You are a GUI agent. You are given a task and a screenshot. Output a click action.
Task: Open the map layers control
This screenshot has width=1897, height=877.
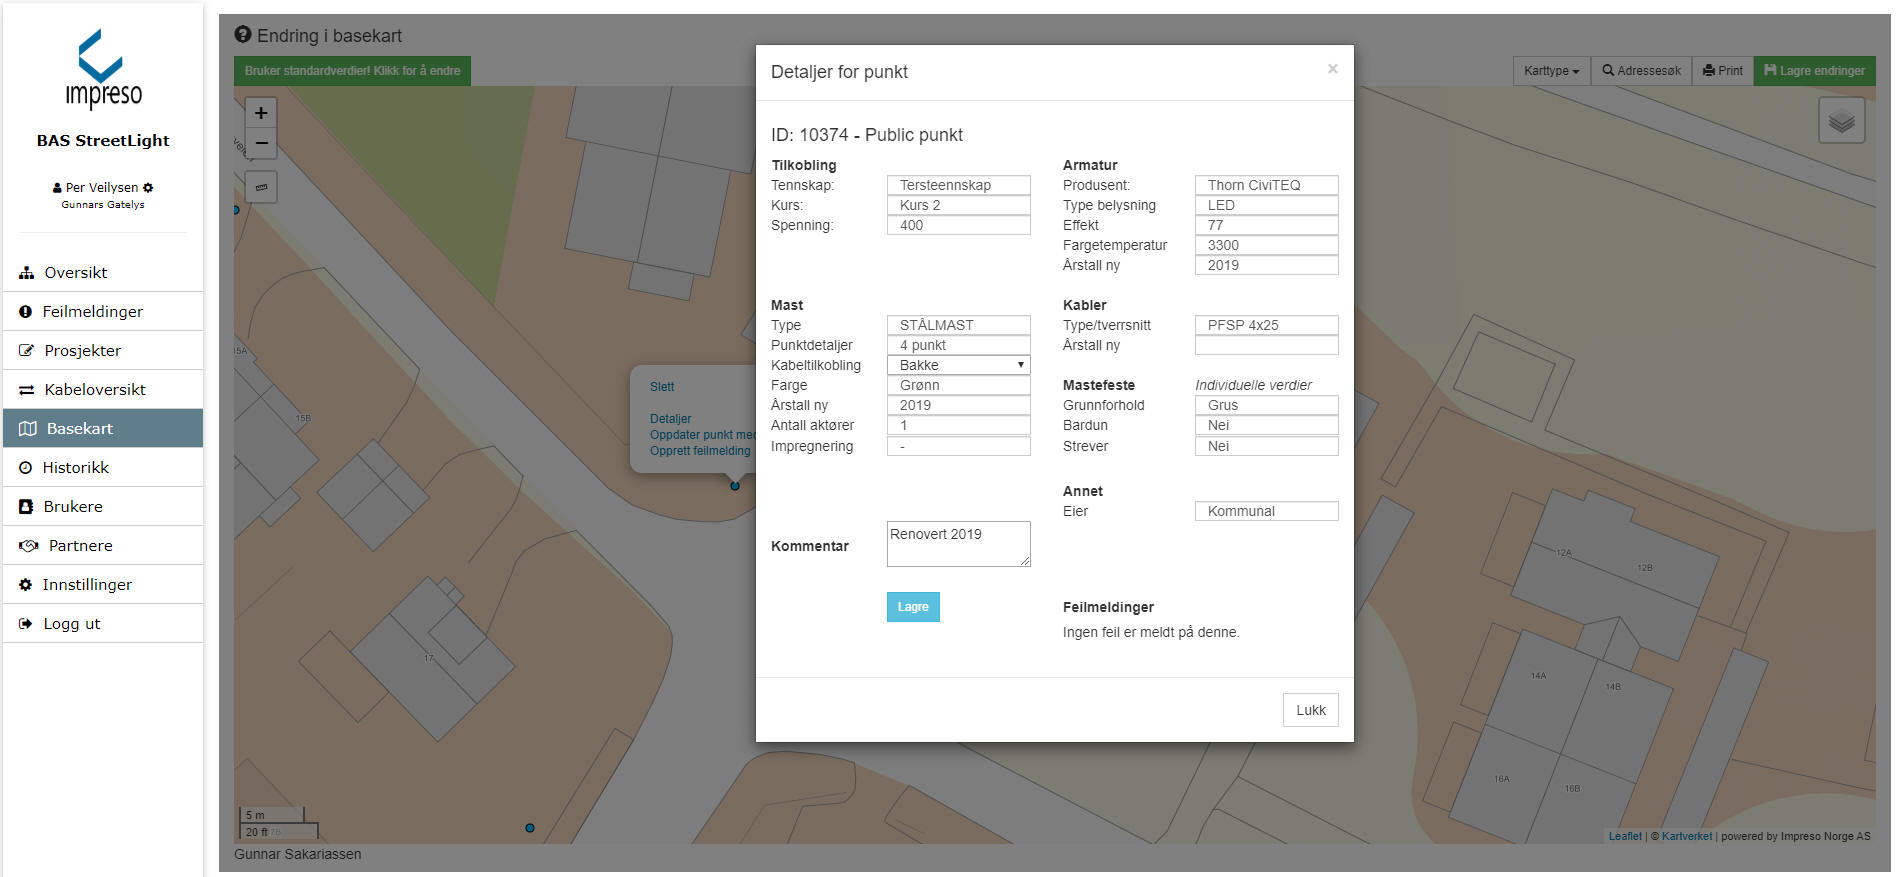[x=1841, y=121]
